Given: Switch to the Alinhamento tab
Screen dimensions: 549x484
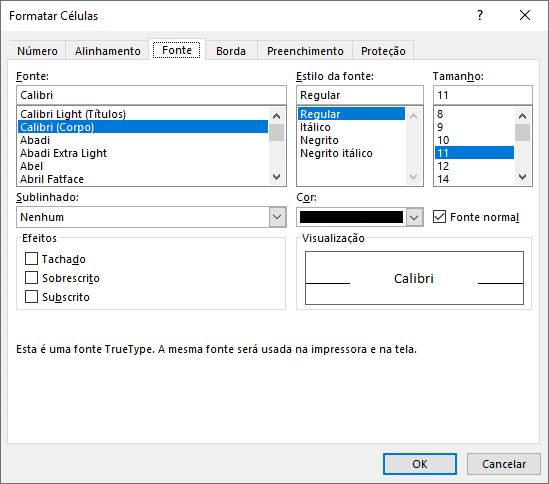Looking at the screenshot, I should click(107, 51).
